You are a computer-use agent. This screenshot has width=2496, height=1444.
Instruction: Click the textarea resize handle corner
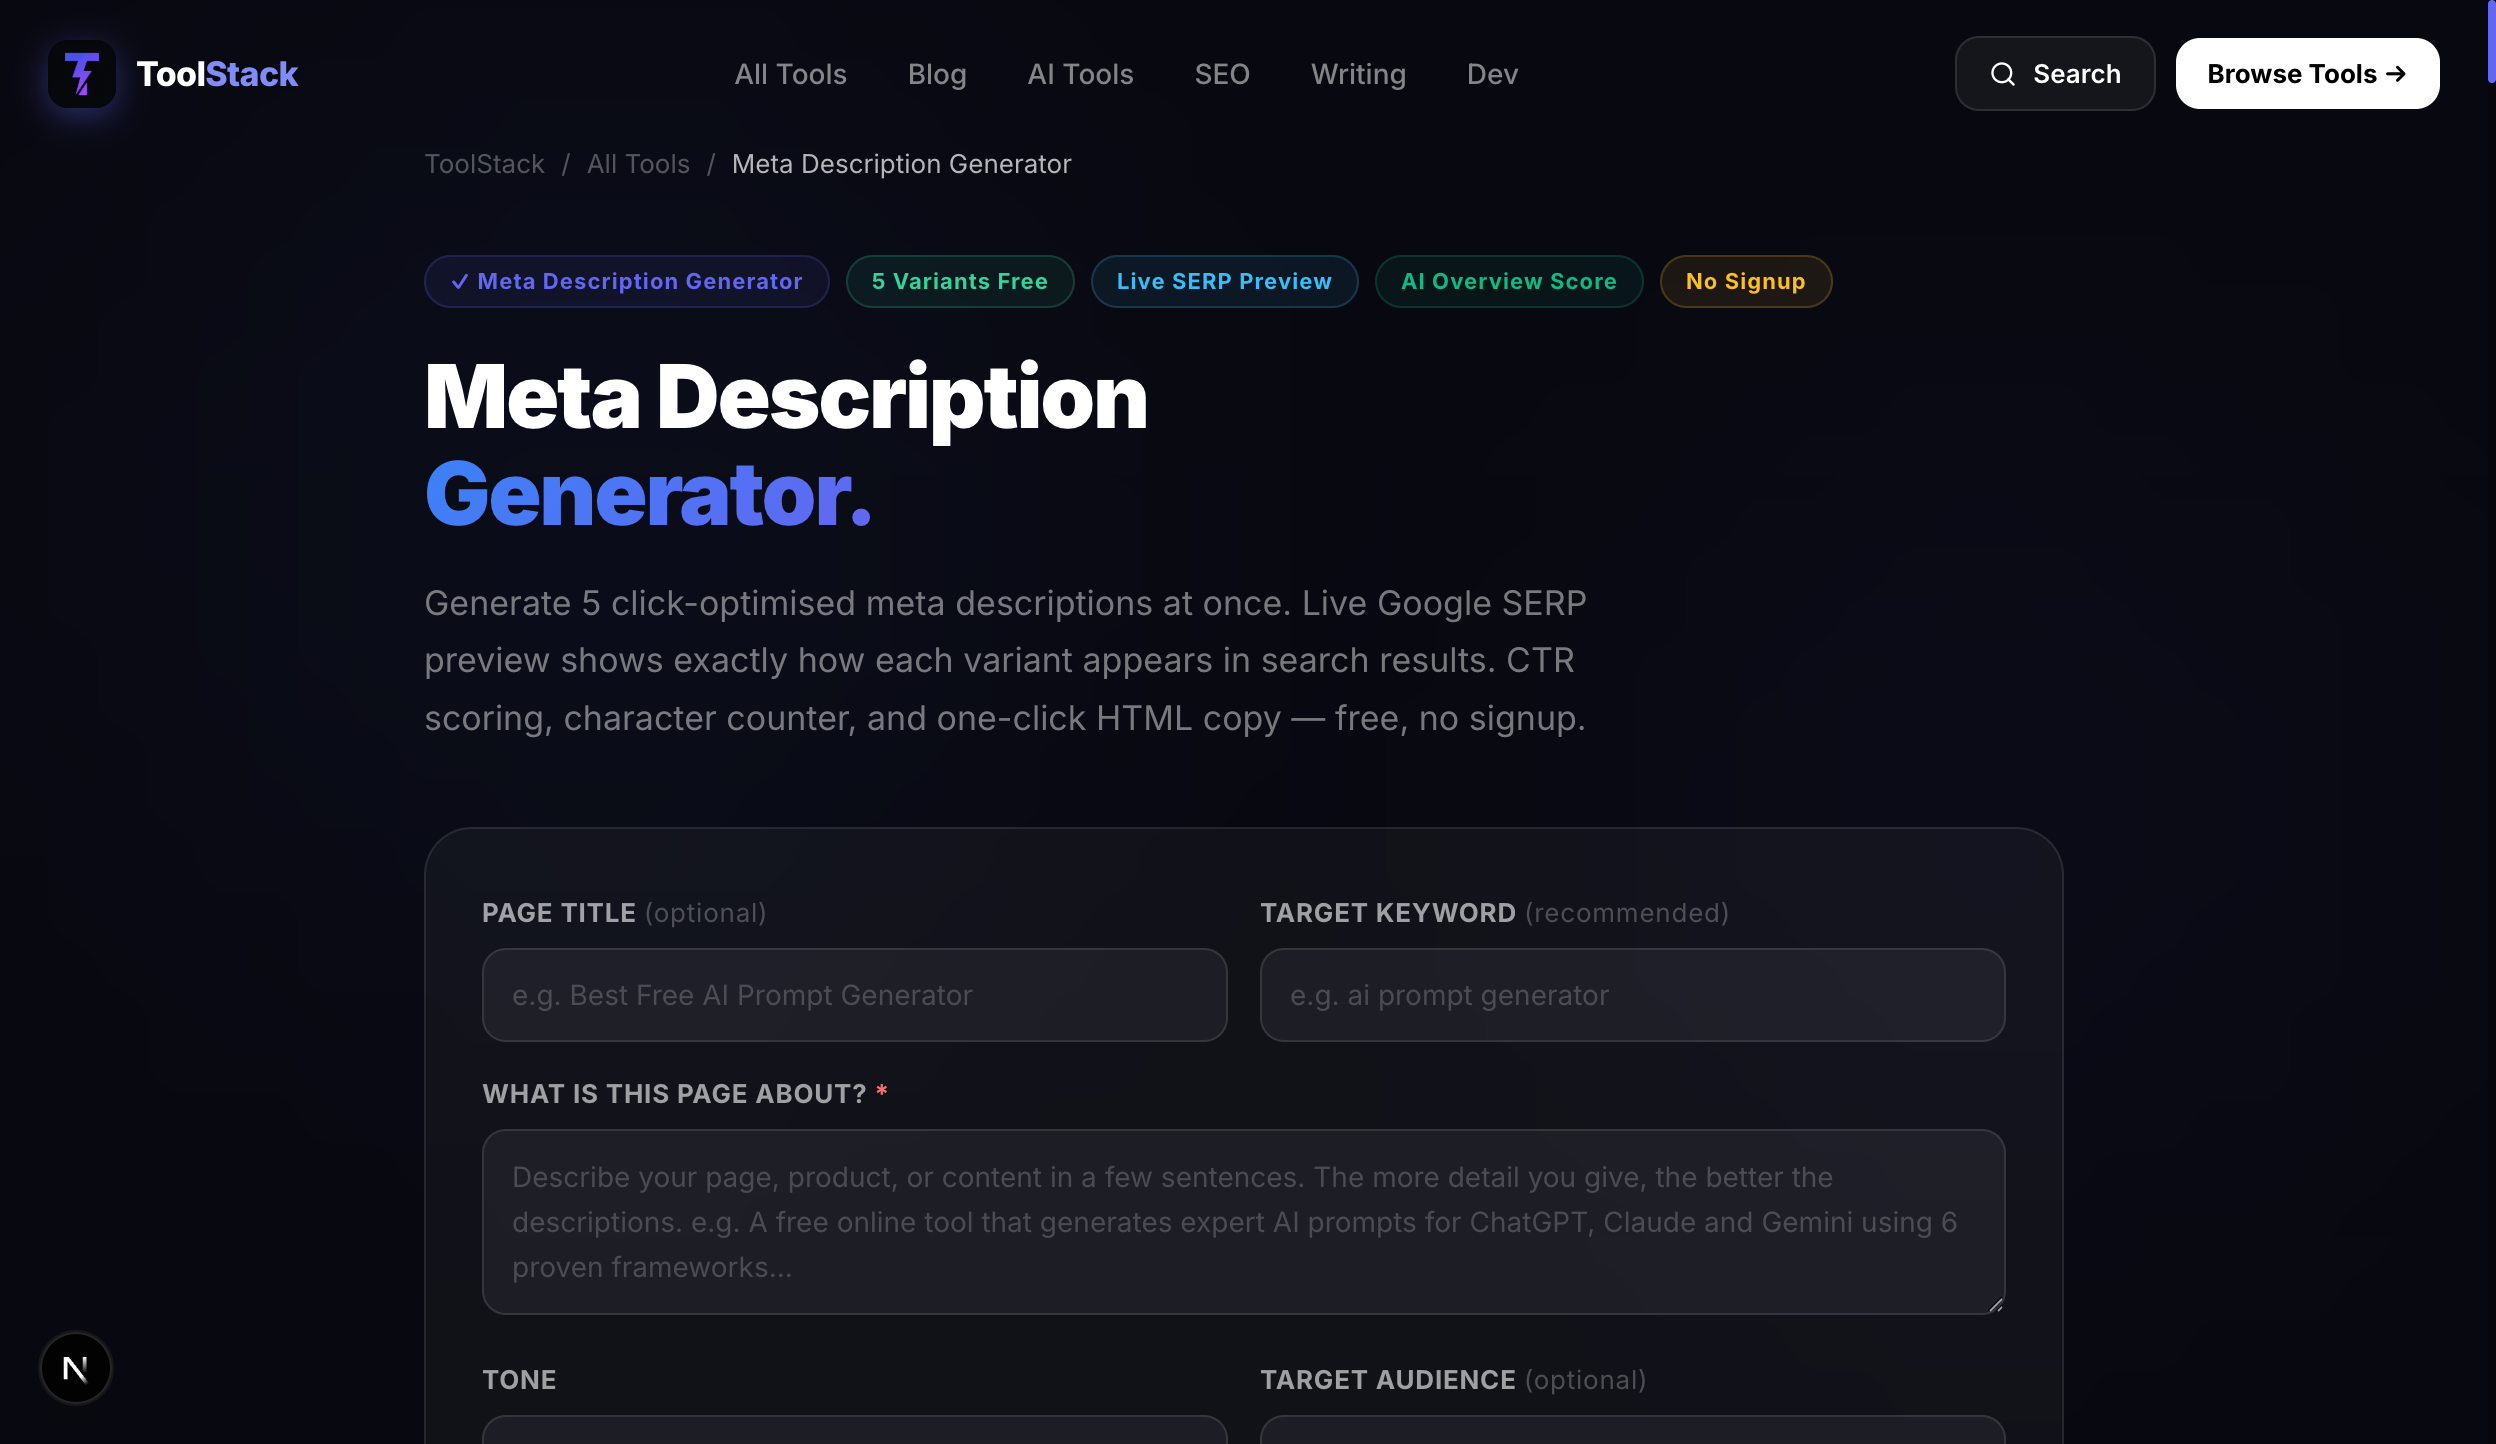[x=1995, y=1304]
